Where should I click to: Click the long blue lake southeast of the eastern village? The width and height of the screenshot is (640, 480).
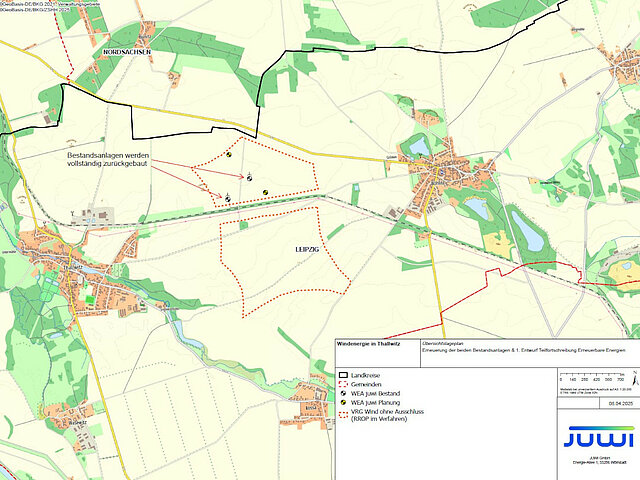click(528, 231)
